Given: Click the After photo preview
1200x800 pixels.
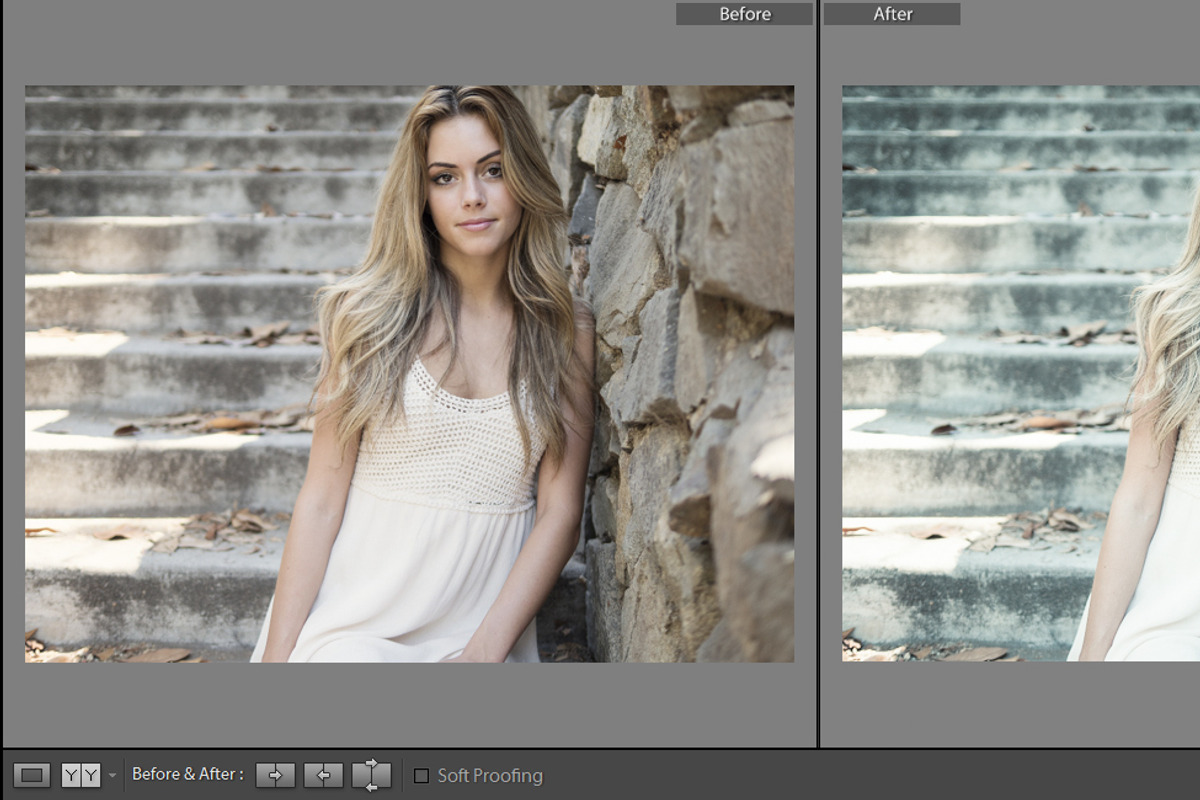Looking at the screenshot, I should (1021, 374).
